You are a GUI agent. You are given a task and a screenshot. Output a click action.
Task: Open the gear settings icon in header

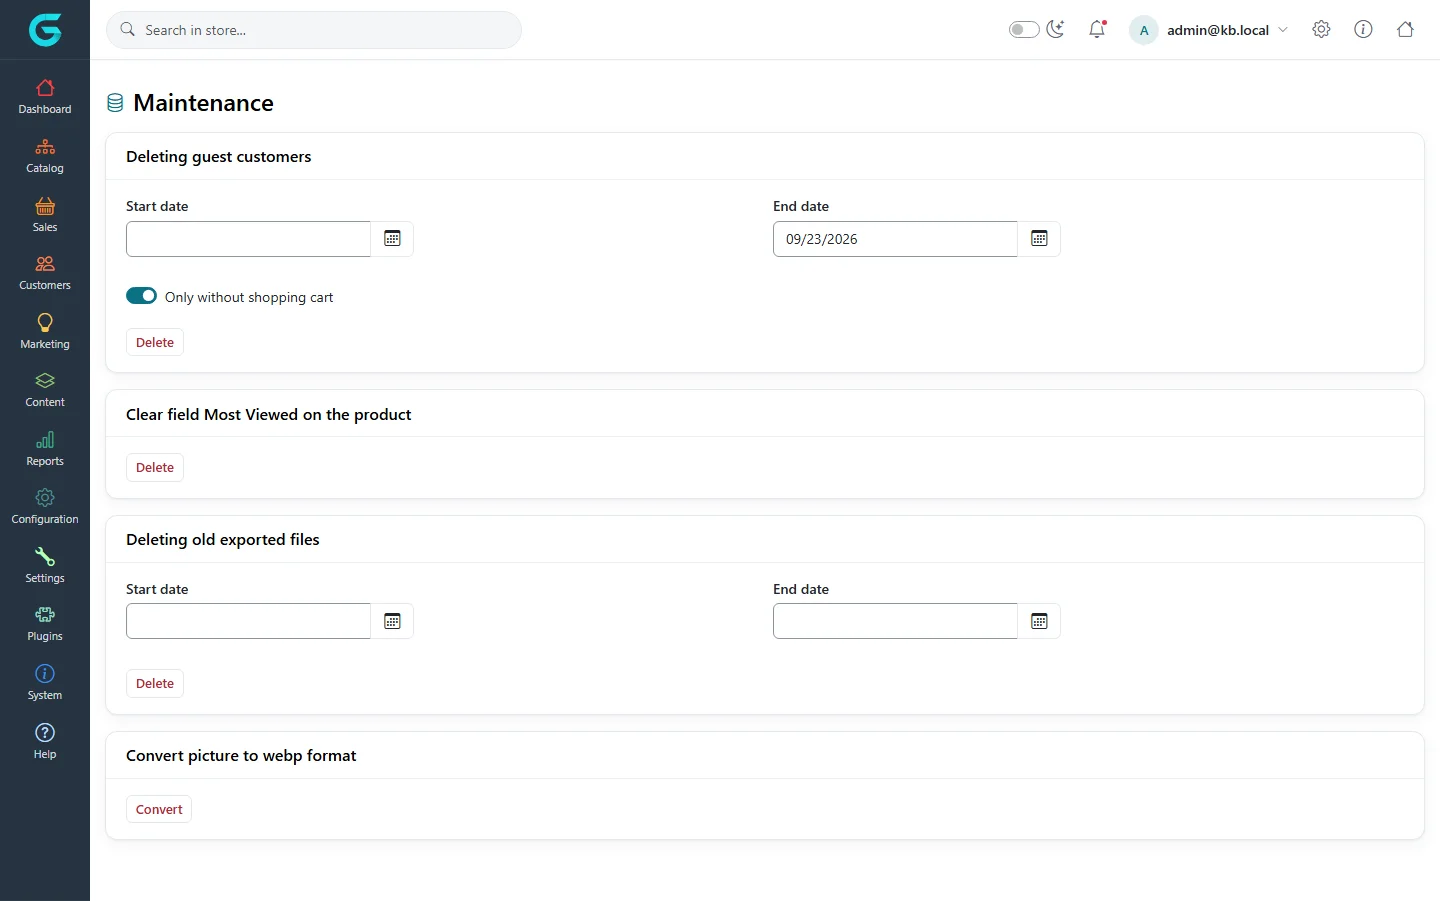tap(1321, 29)
